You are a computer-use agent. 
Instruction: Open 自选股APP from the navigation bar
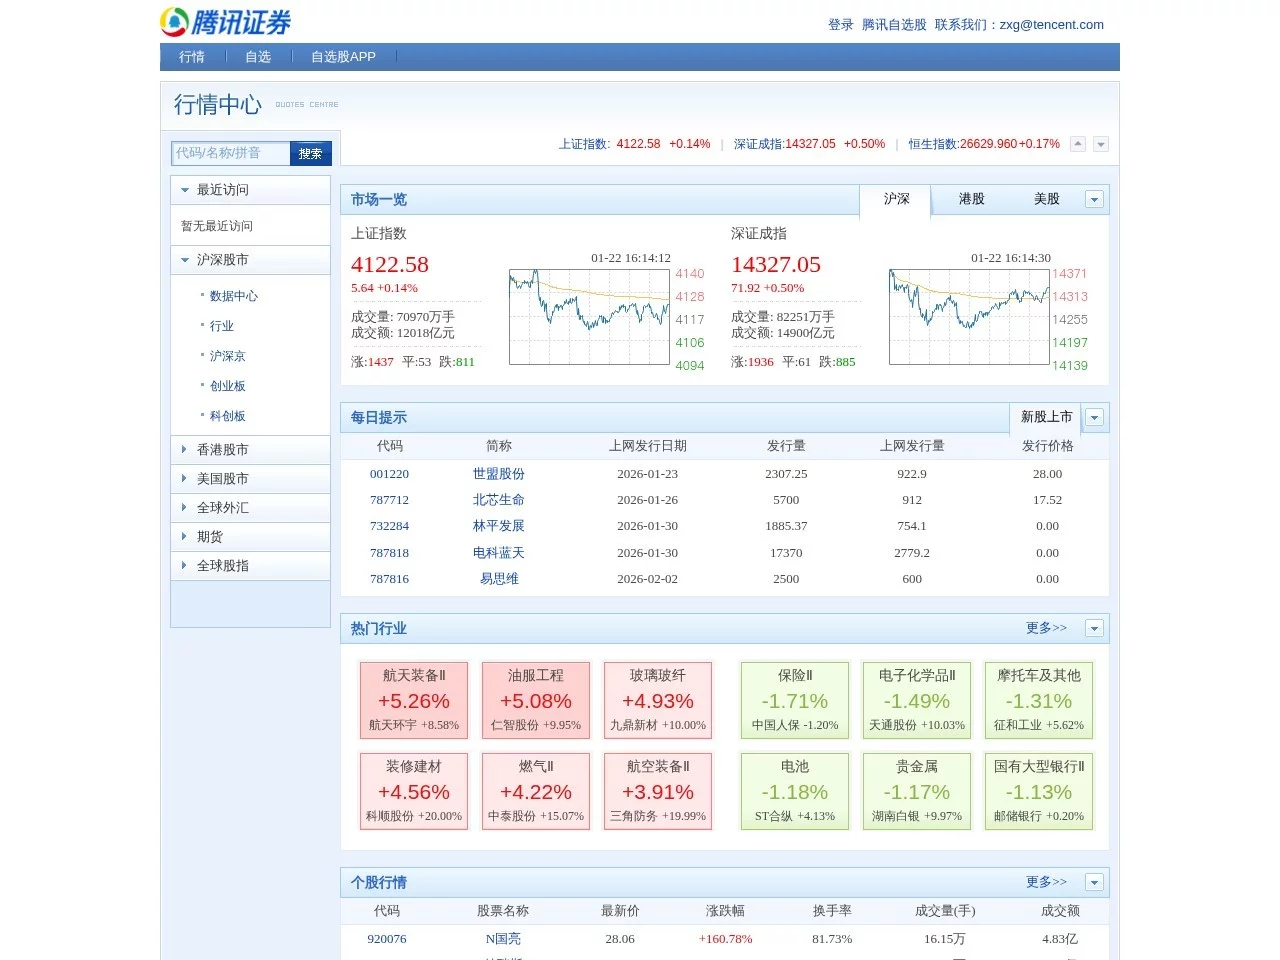tap(343, 57)
